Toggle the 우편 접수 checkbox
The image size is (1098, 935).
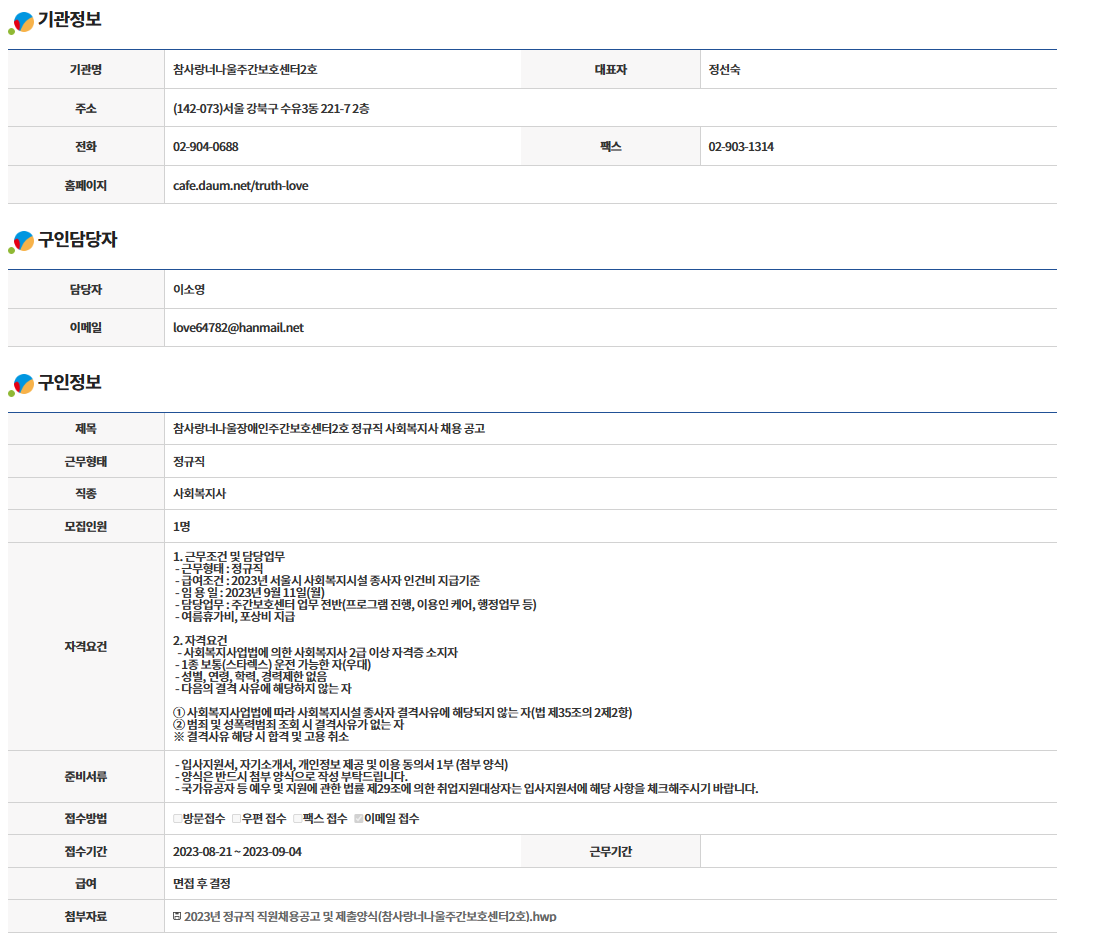click(236, 819)
